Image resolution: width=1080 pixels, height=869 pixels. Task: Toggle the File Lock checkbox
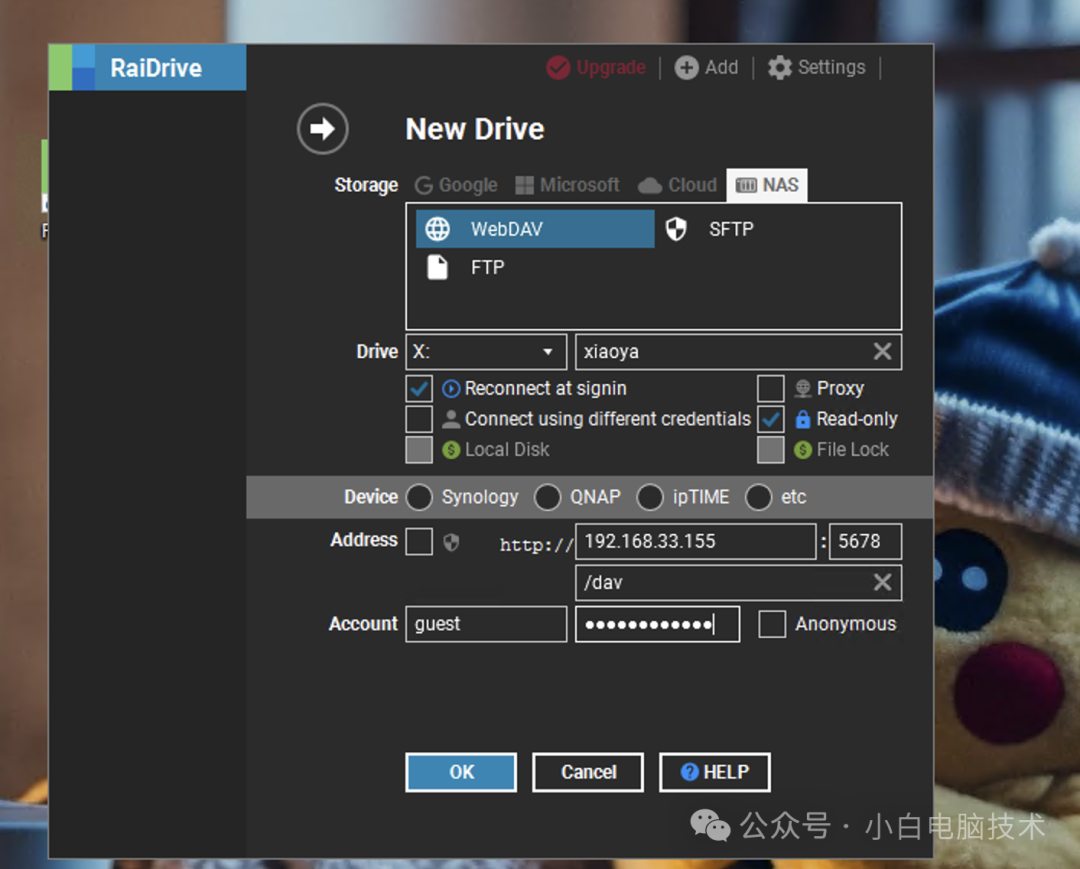(x=771, y=450)
